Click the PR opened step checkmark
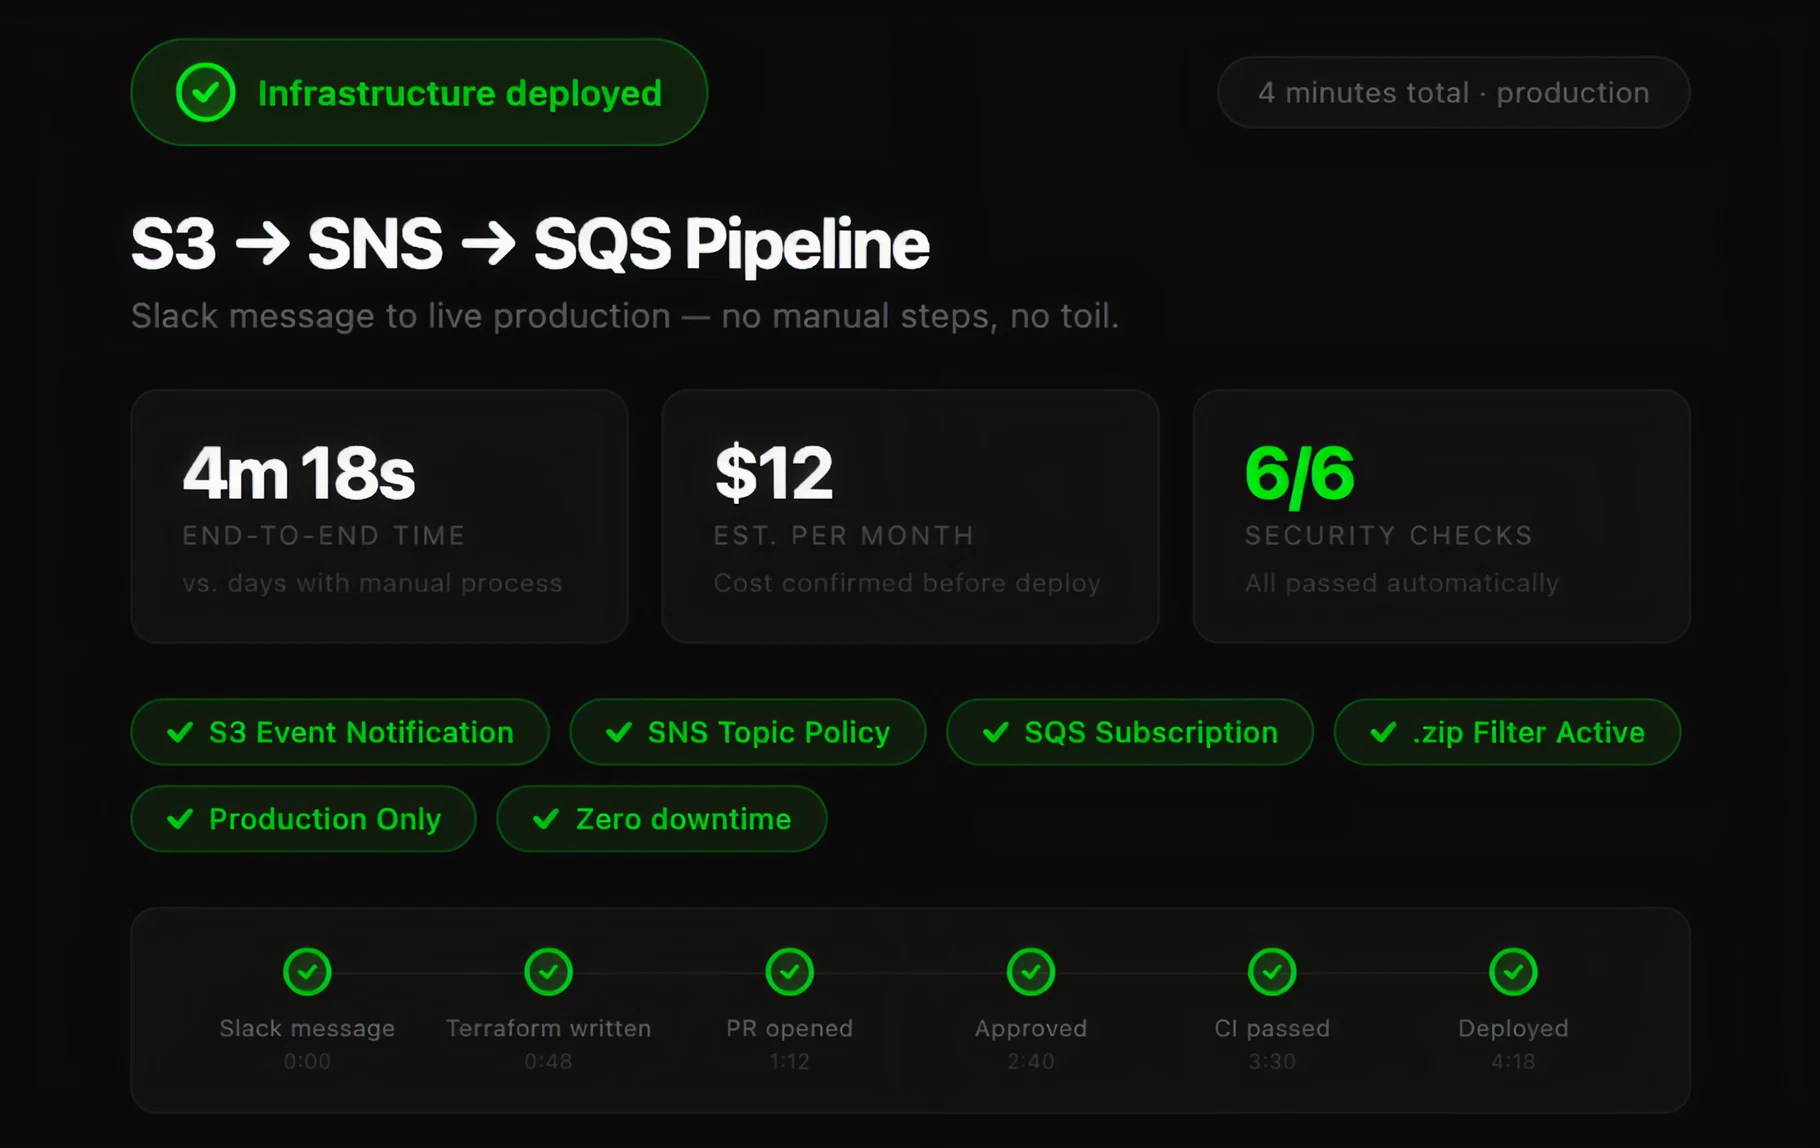Screen dimensions: 1820x1148 tap(789, 971)
